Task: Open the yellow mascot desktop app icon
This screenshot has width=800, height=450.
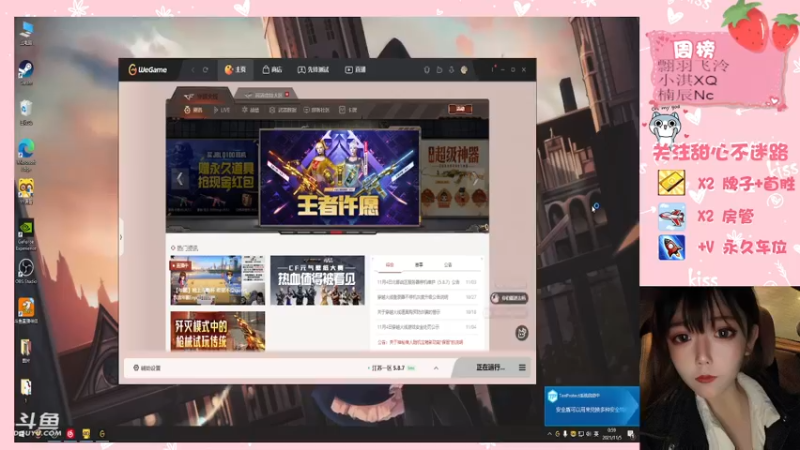Action: pyautogui.click(x=26, y=192)
